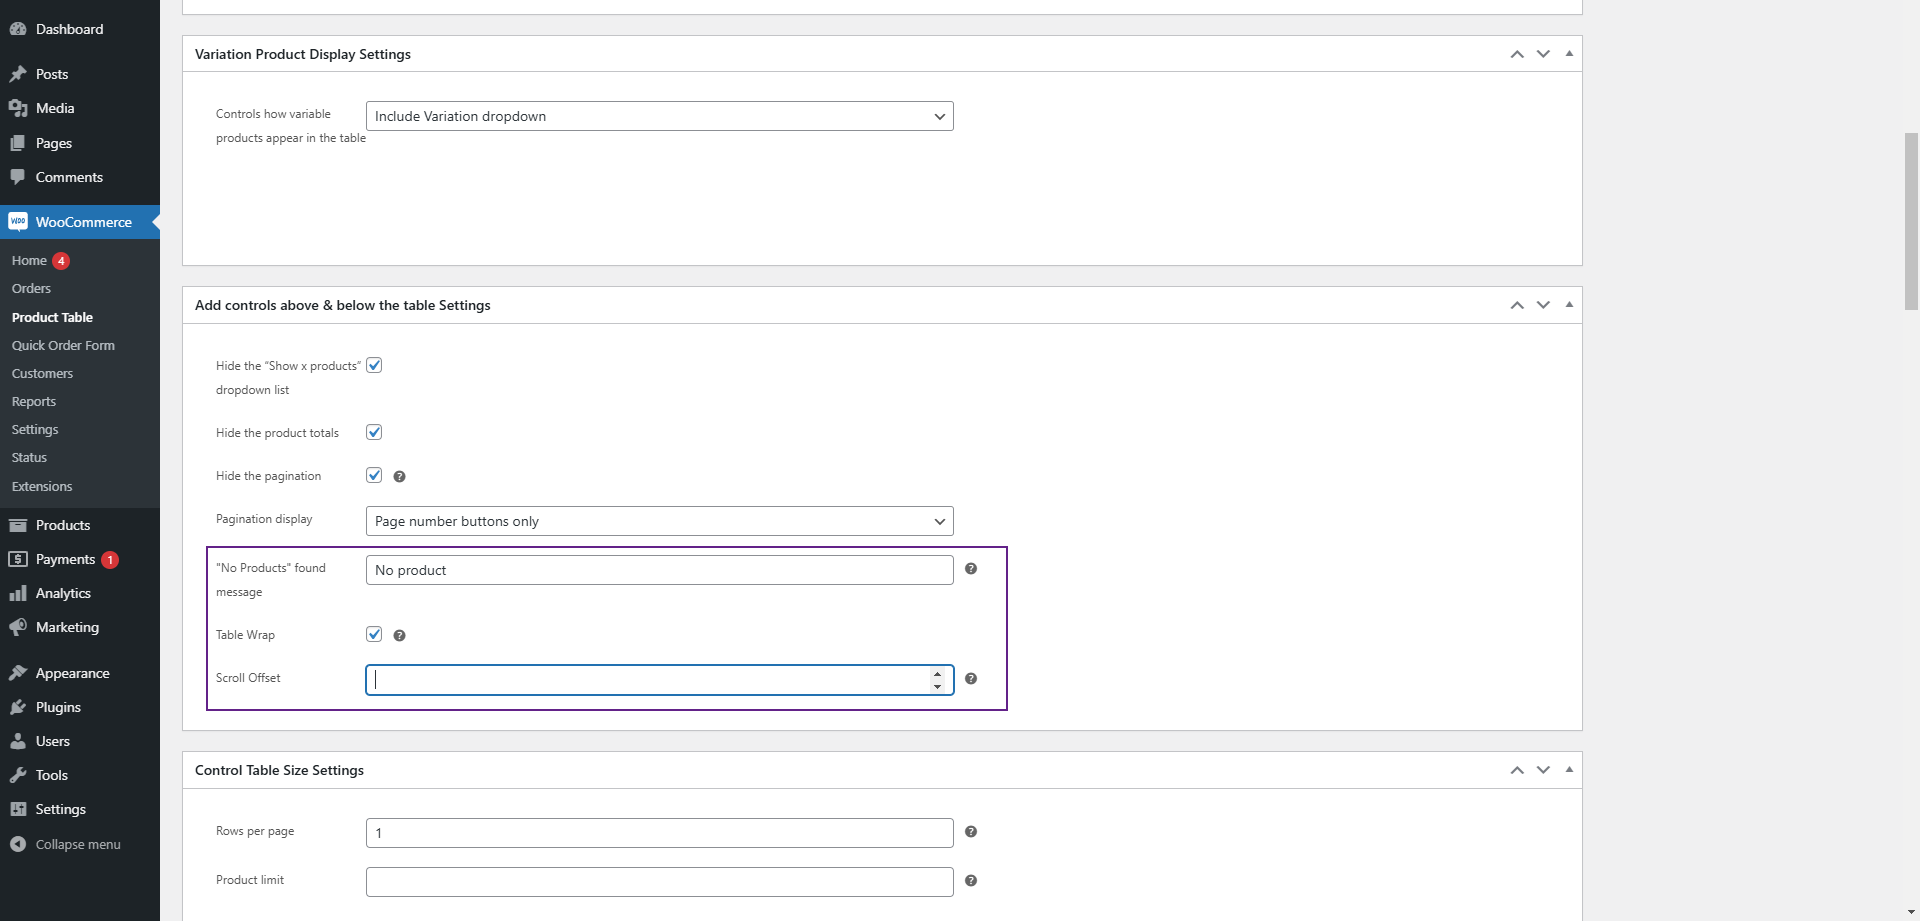Open Extensions submenu item

[42, 486]
